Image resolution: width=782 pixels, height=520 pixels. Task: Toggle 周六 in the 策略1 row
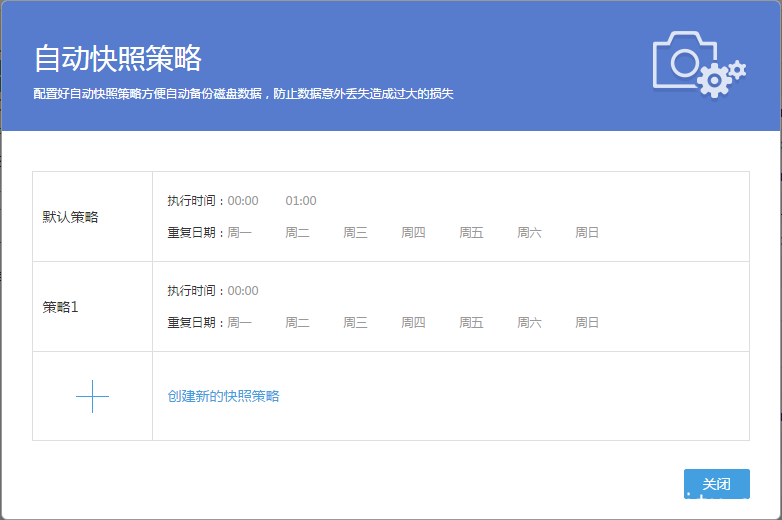click(530, 323)
